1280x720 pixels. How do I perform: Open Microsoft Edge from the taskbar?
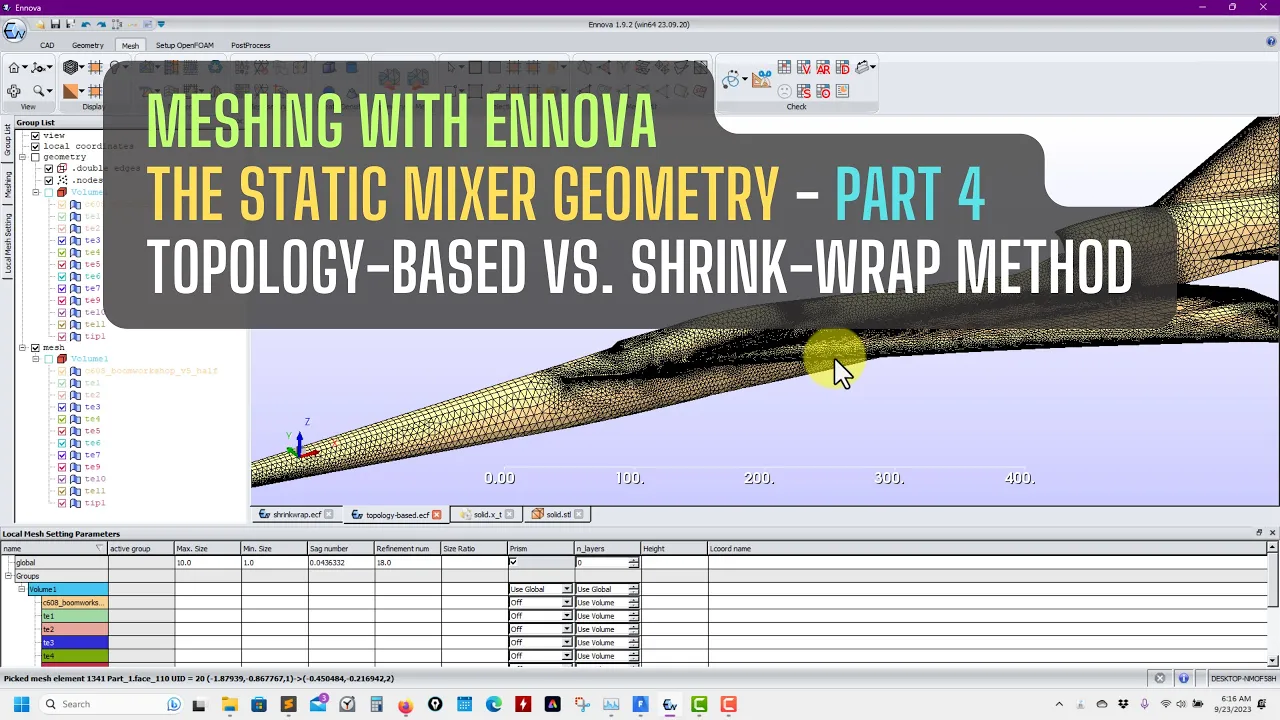click(x=494, y=704)
